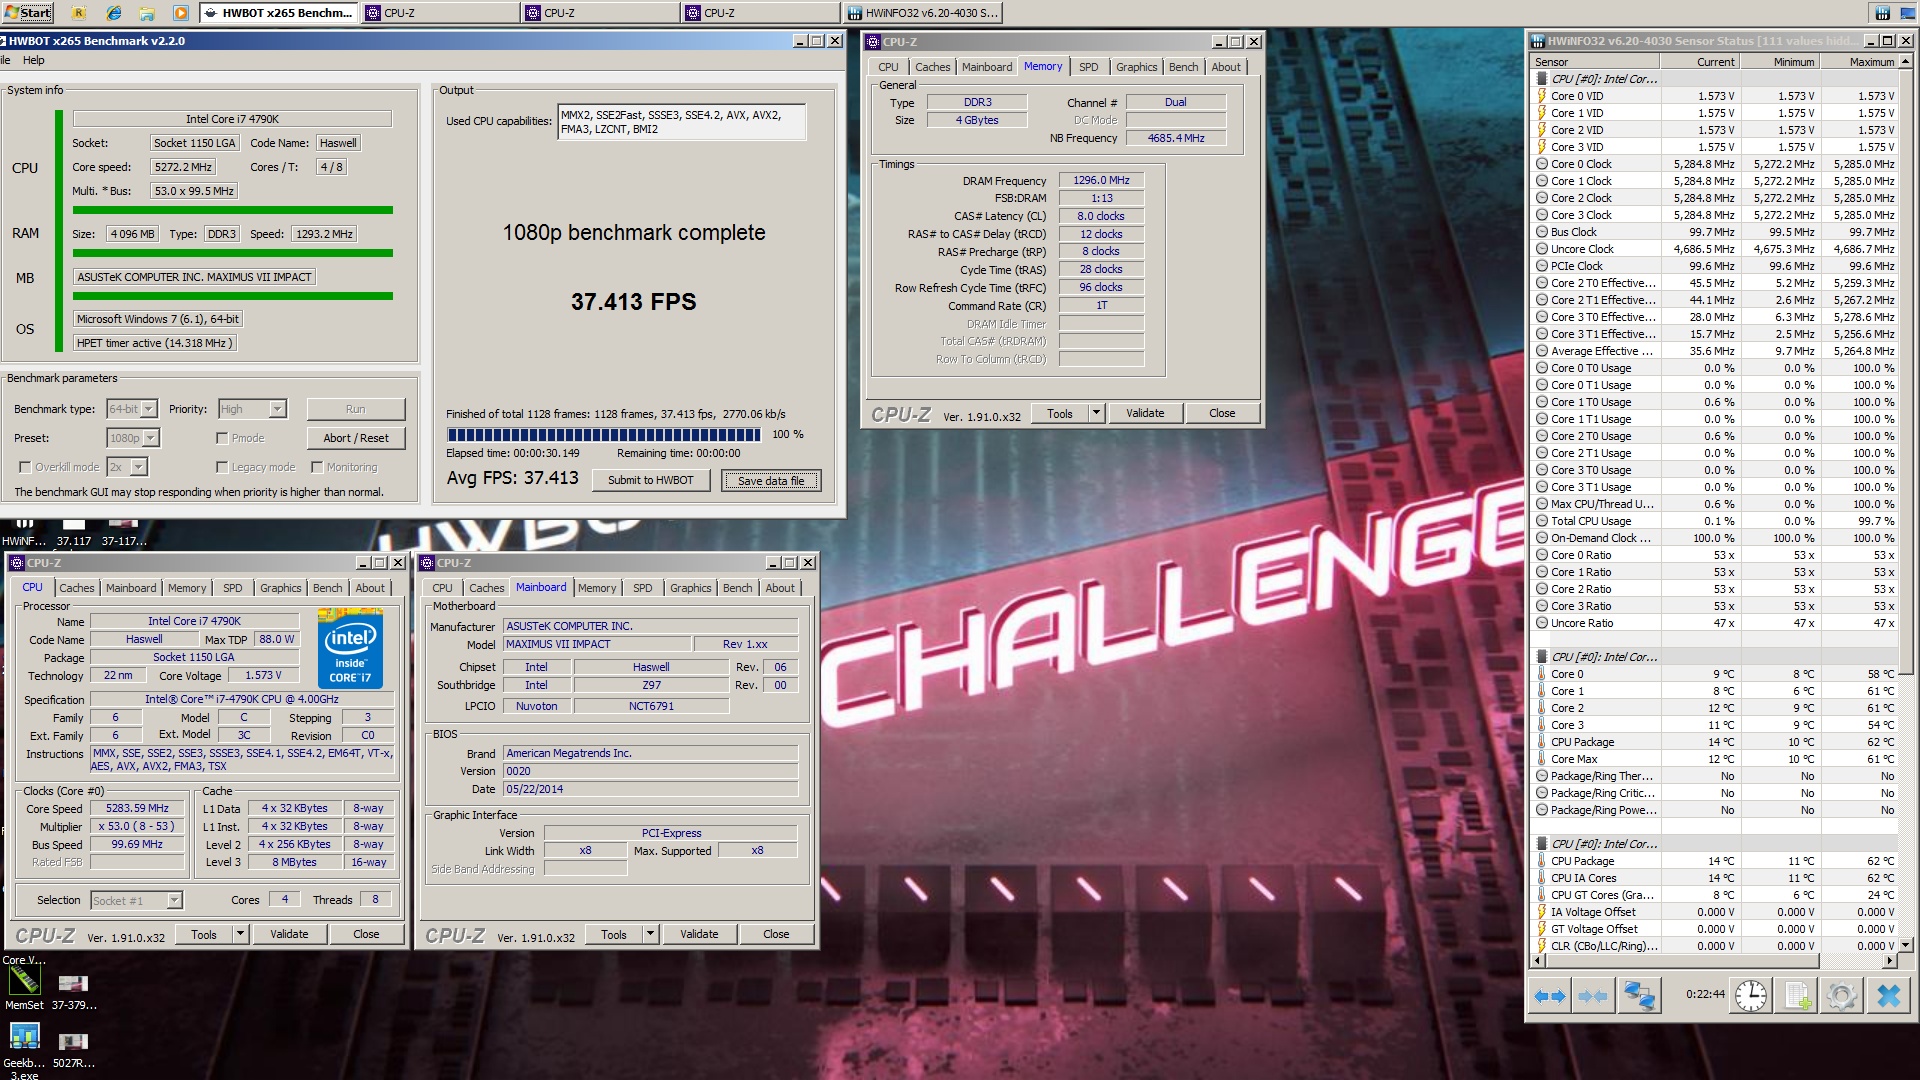Launch Windows Media Player quick launch icon
The width and height of the screenshot is (1920, 1080).
(x=180, y=13)
